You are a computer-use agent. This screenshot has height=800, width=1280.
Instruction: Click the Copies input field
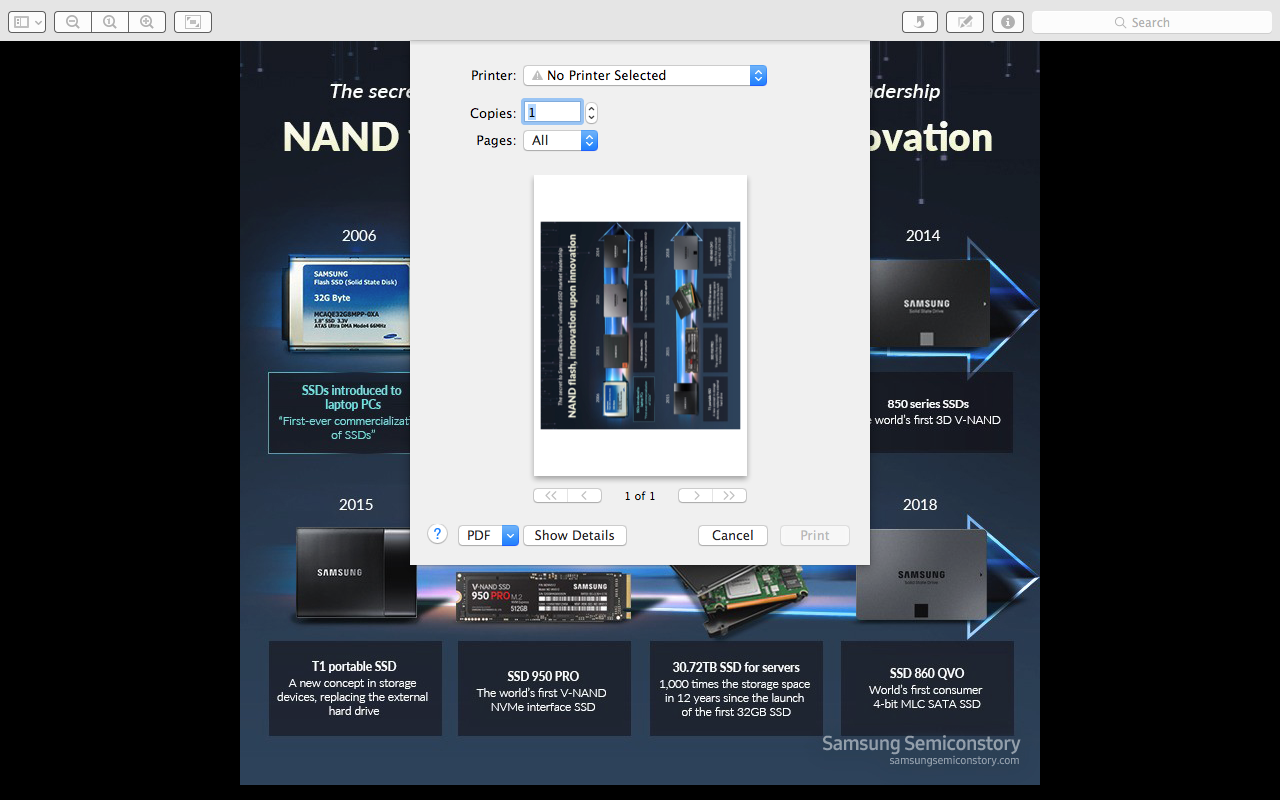click(552, 111)
